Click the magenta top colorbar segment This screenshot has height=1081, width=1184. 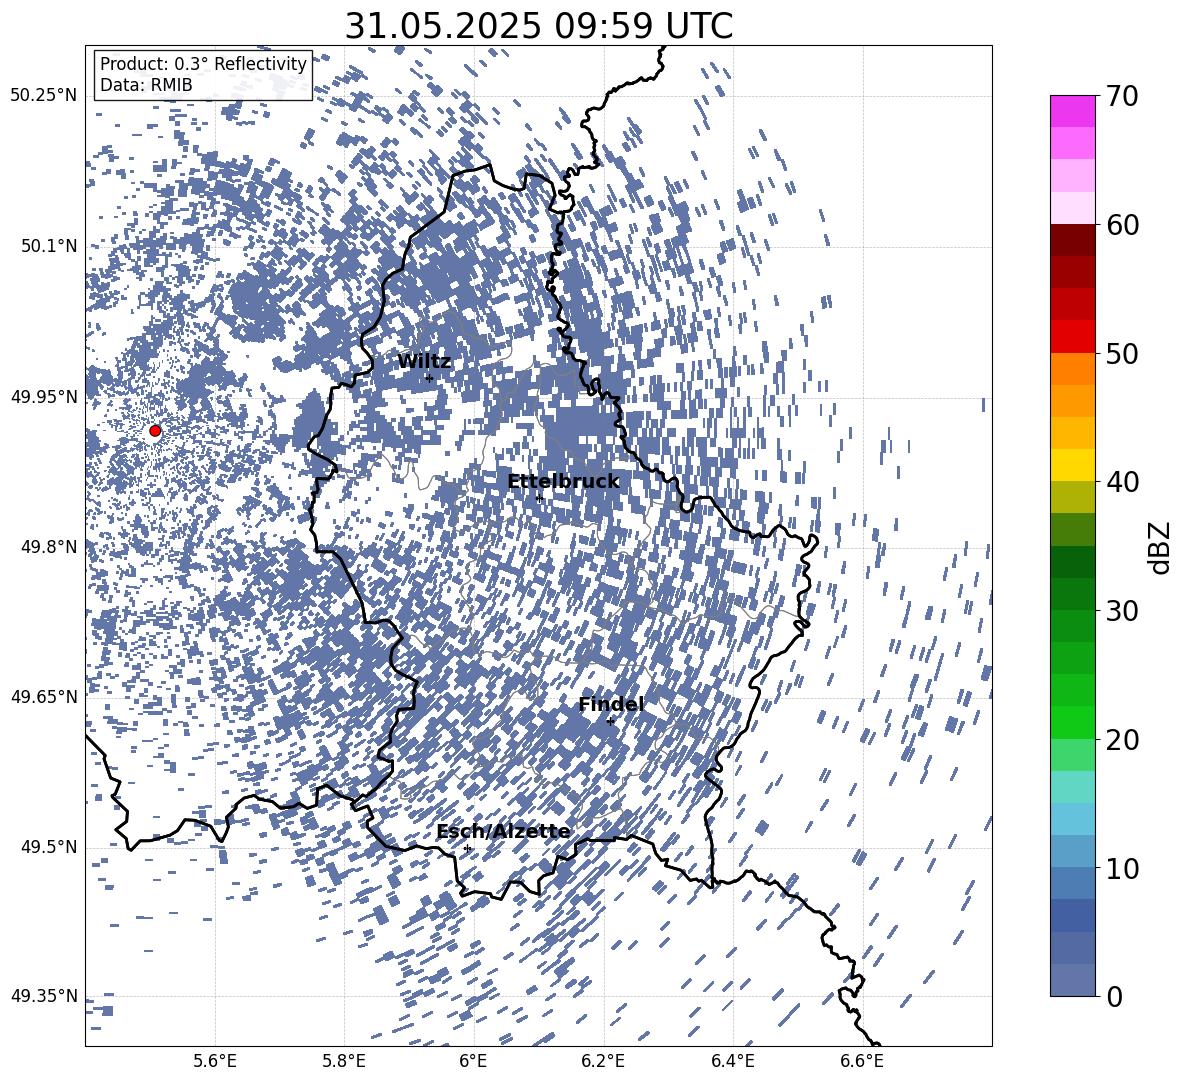point(1072,112)
